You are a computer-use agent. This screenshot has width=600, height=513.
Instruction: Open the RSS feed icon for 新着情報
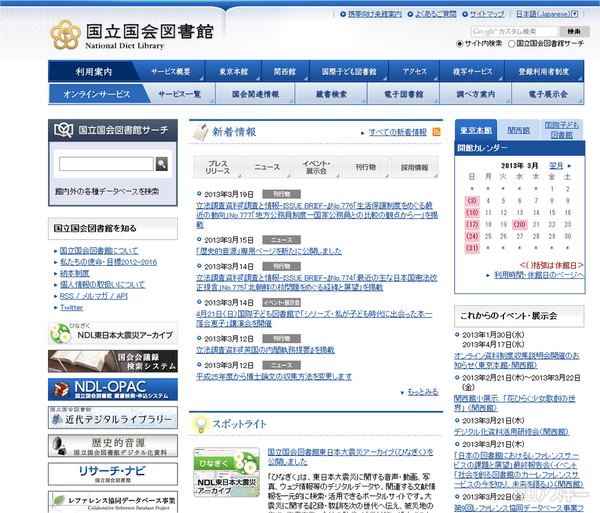pyautogui.click(x=436, y=132)
